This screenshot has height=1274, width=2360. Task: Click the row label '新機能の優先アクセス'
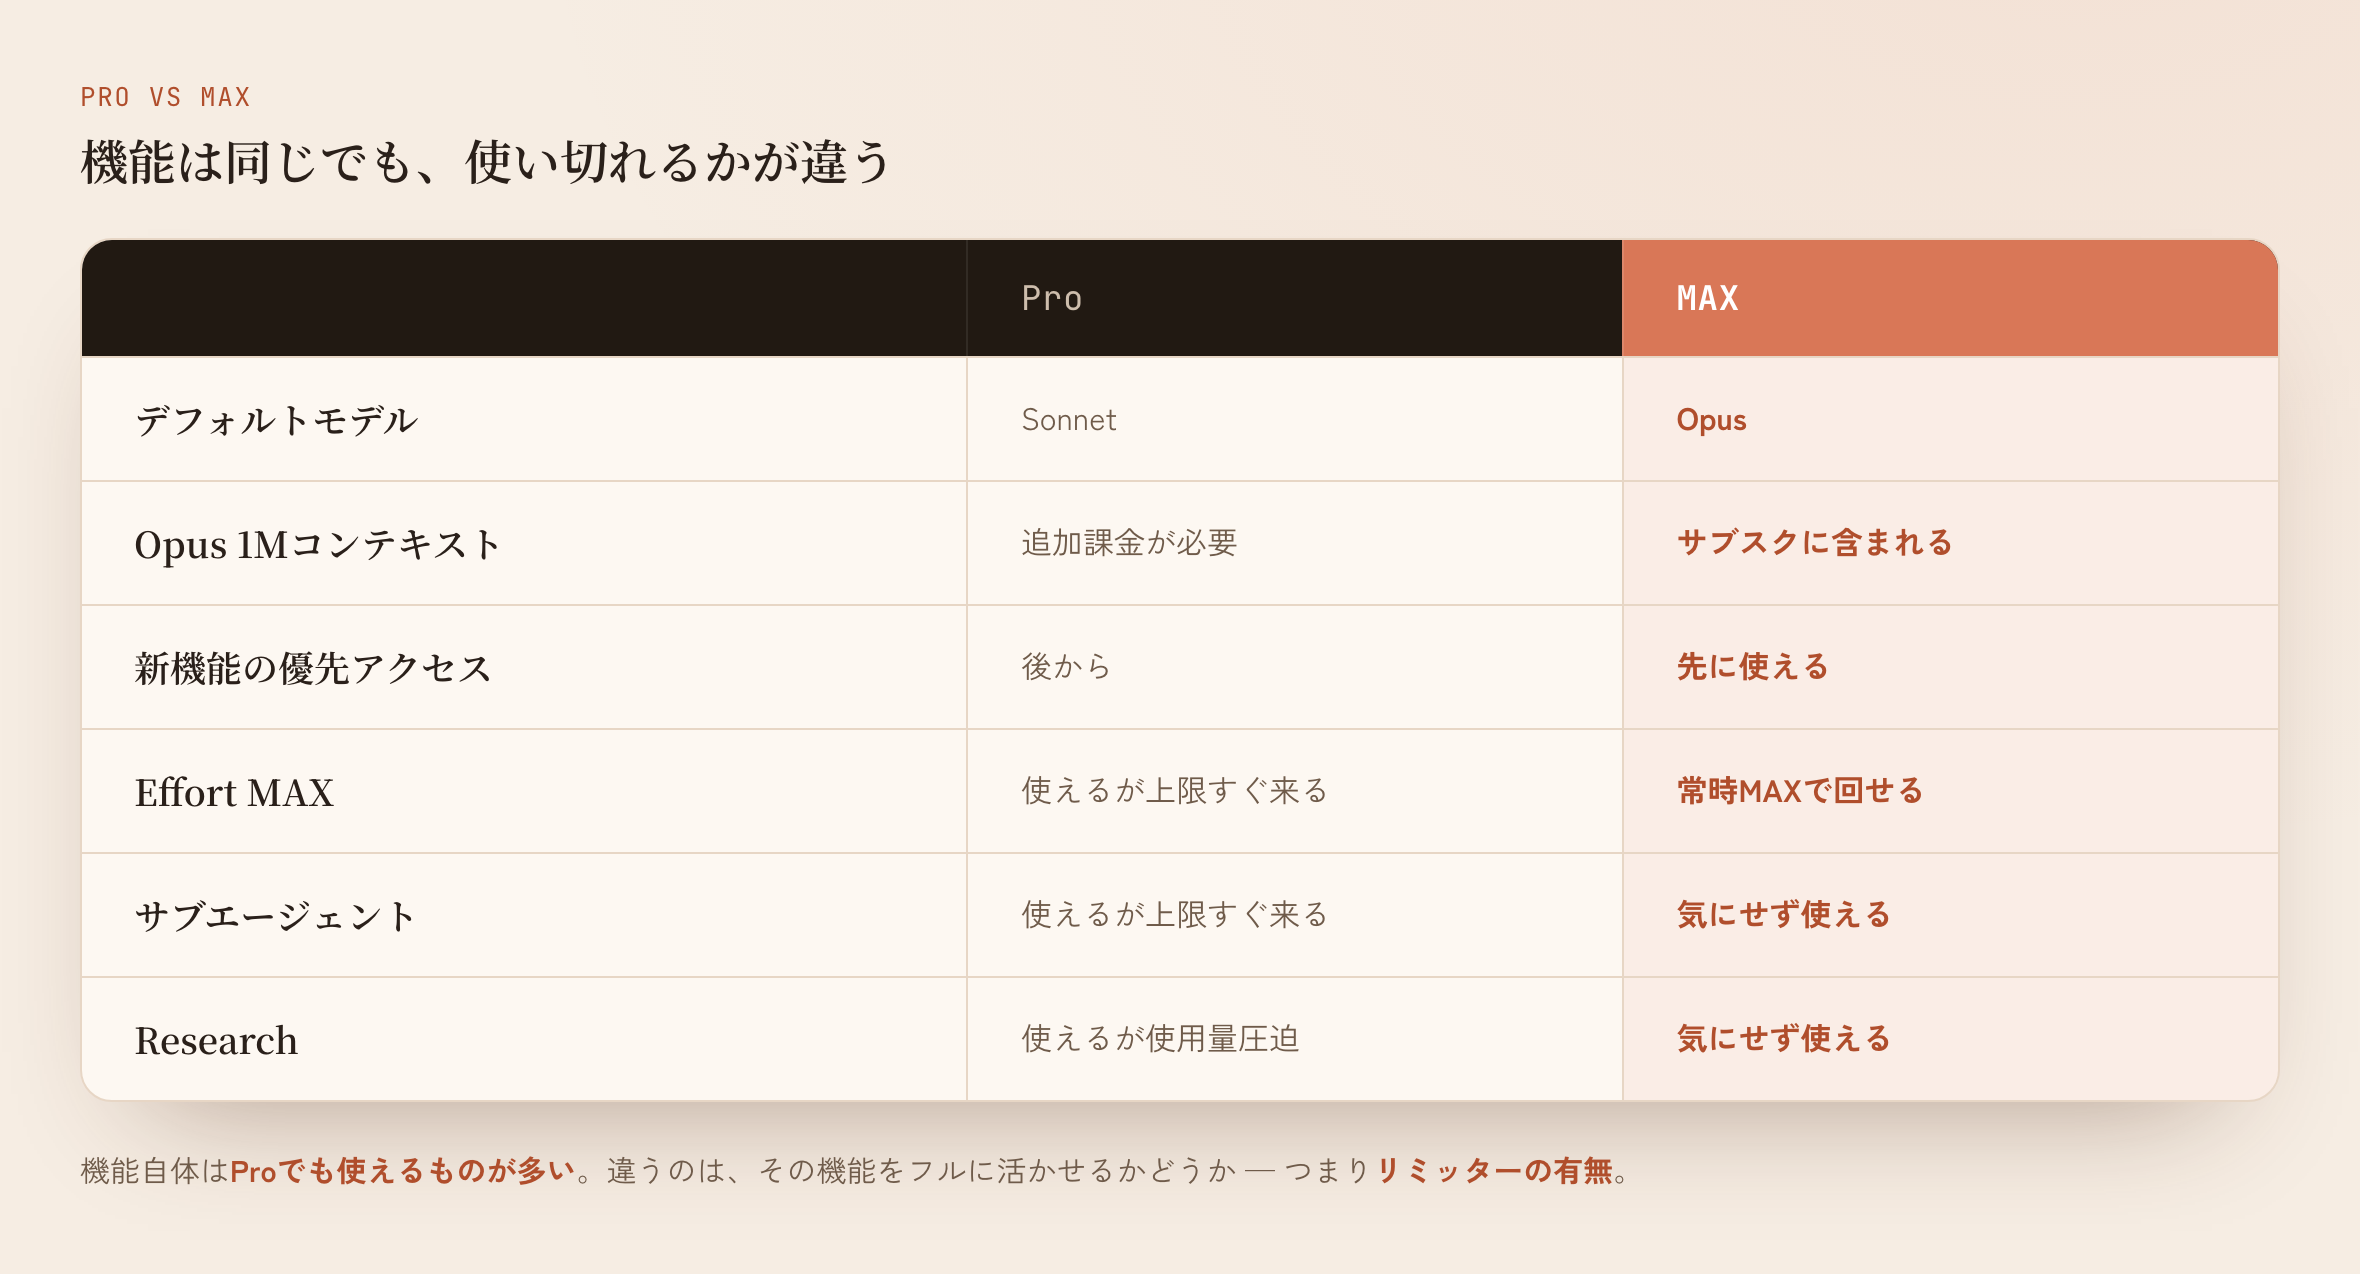pos(313,668)
